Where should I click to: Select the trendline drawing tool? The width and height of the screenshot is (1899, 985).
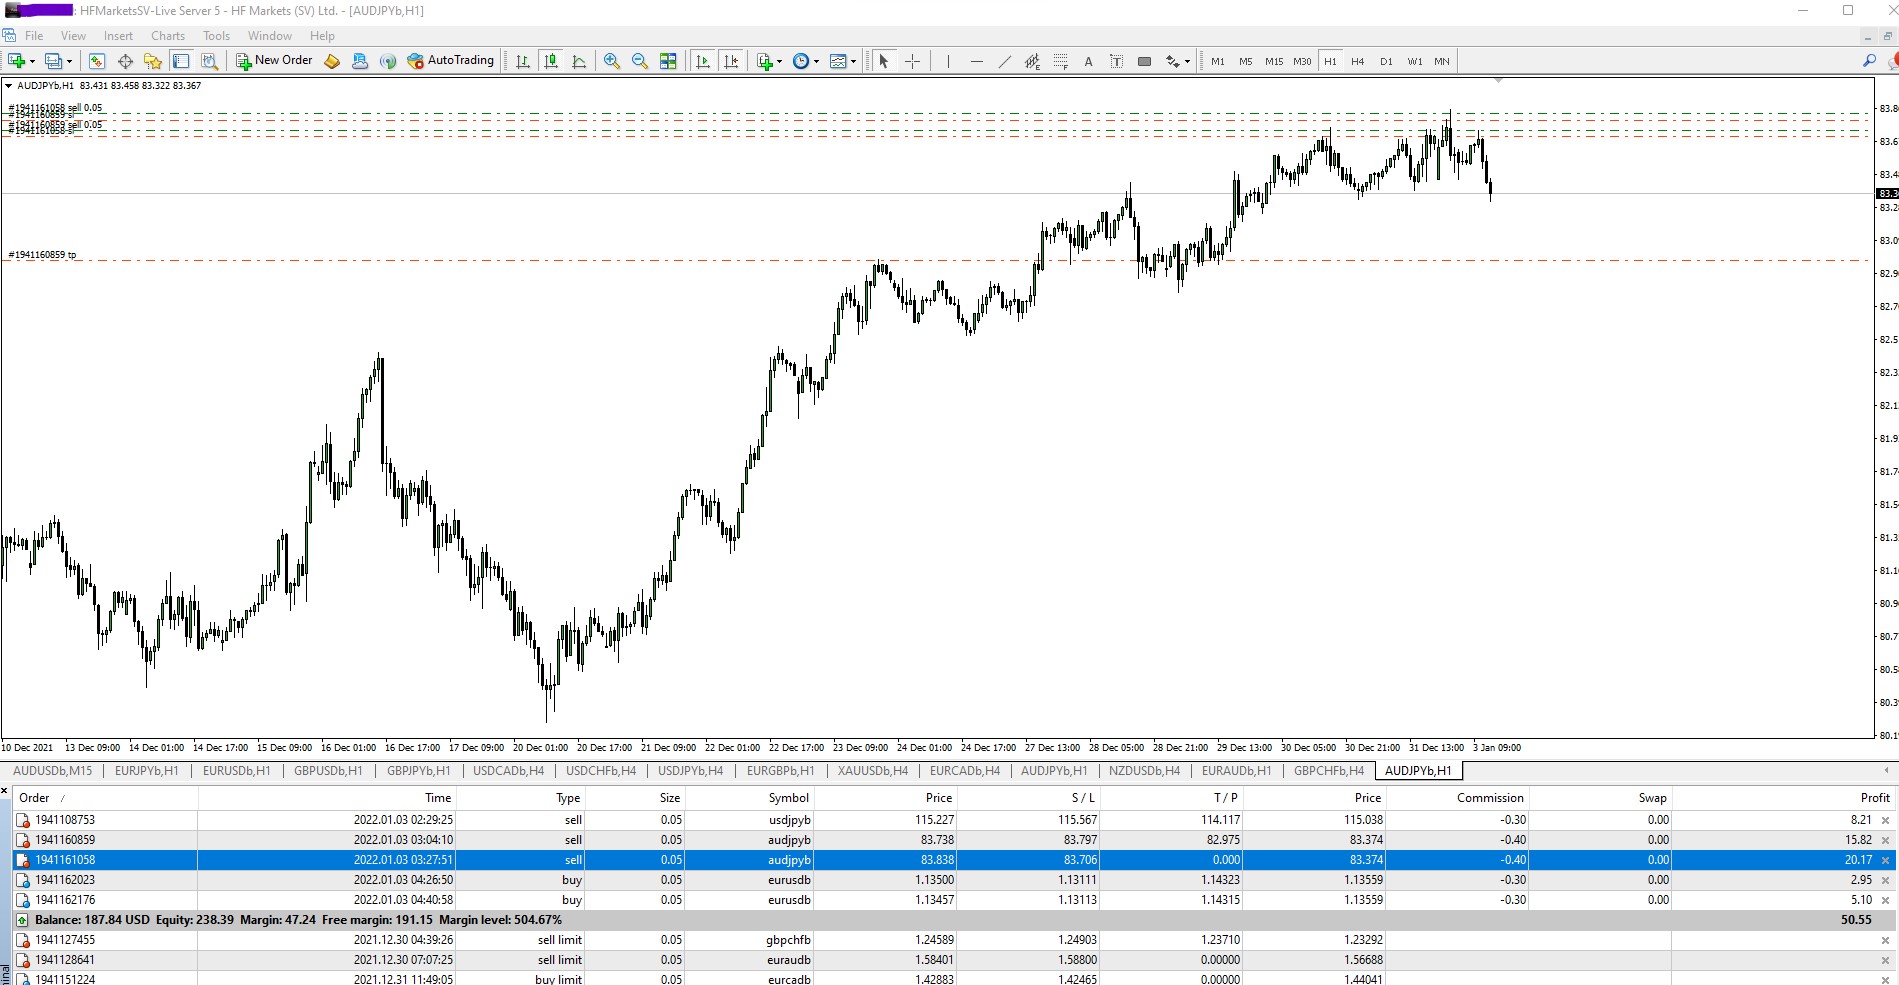point(1004,61)
